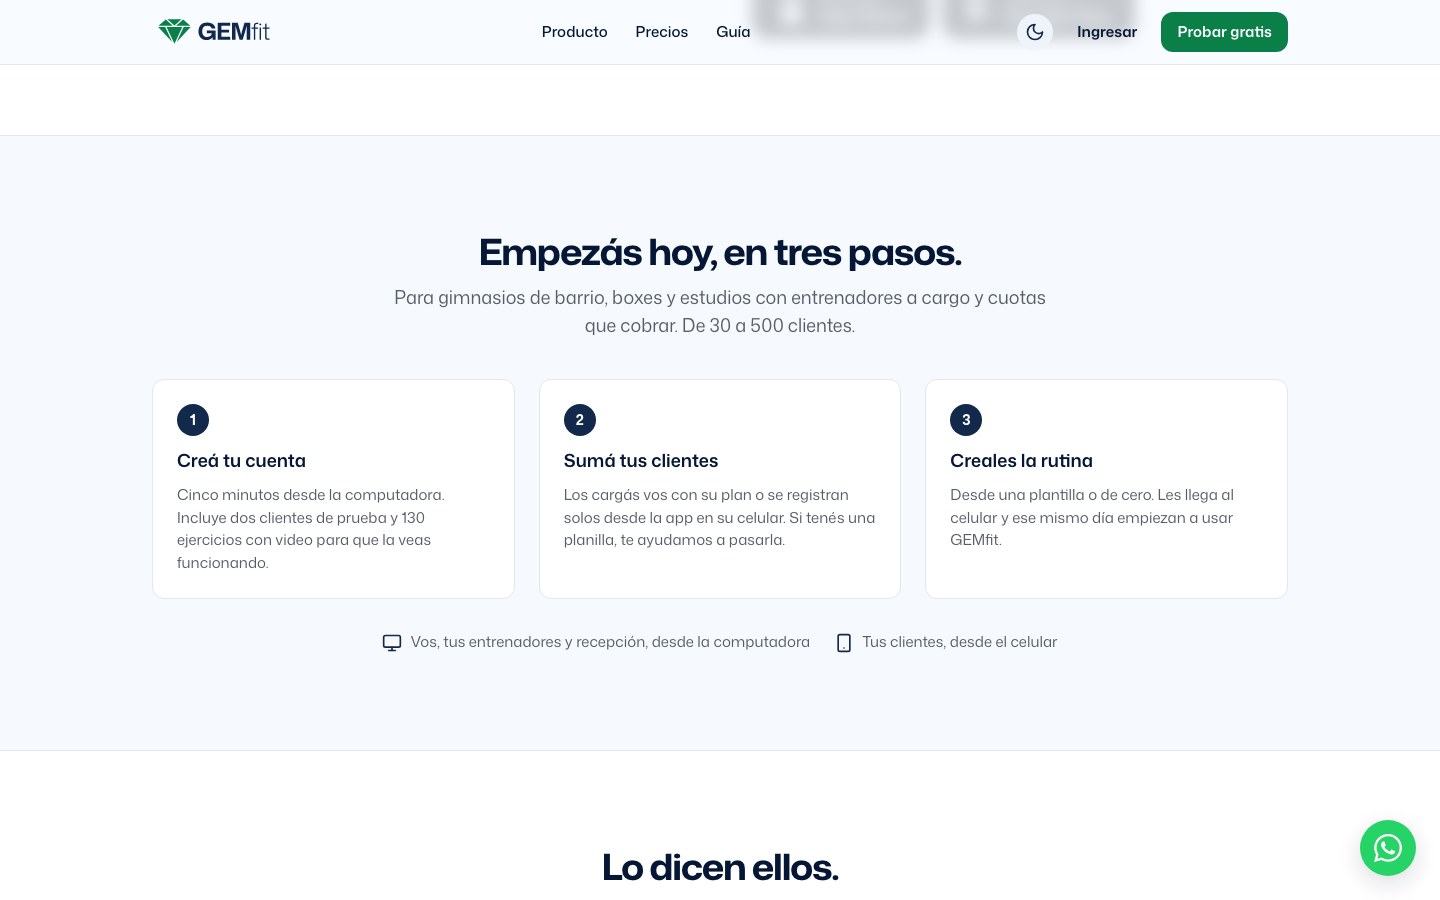Click the paragraph starting 'Desde una plantilla o de cero'
The image size is (1440, 900).
click(1092, 518)
